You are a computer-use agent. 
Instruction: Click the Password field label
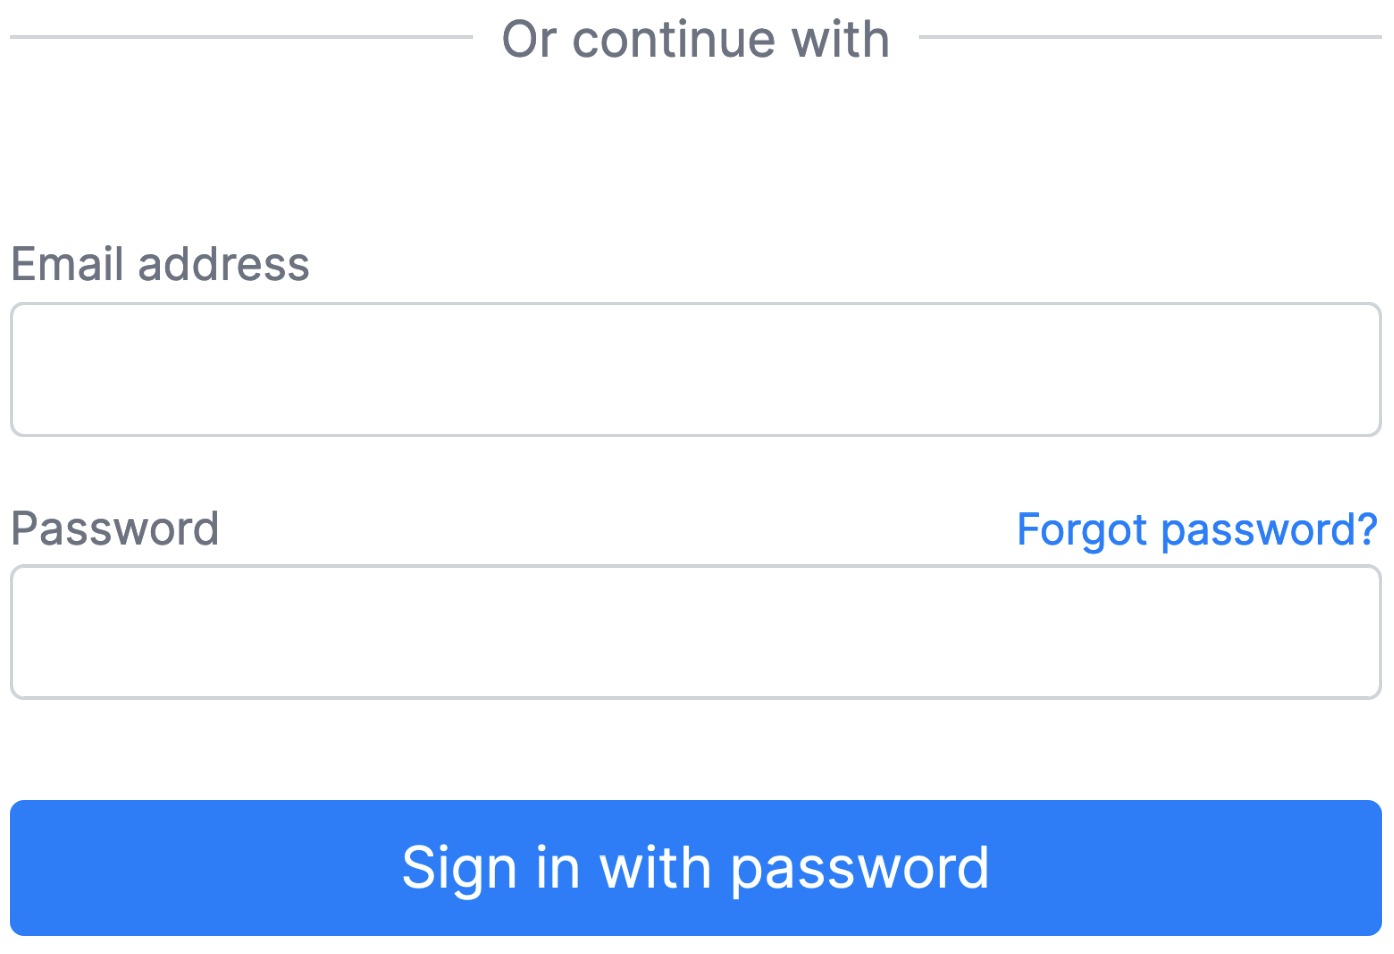pyautogui.click(x=115, y=529)
